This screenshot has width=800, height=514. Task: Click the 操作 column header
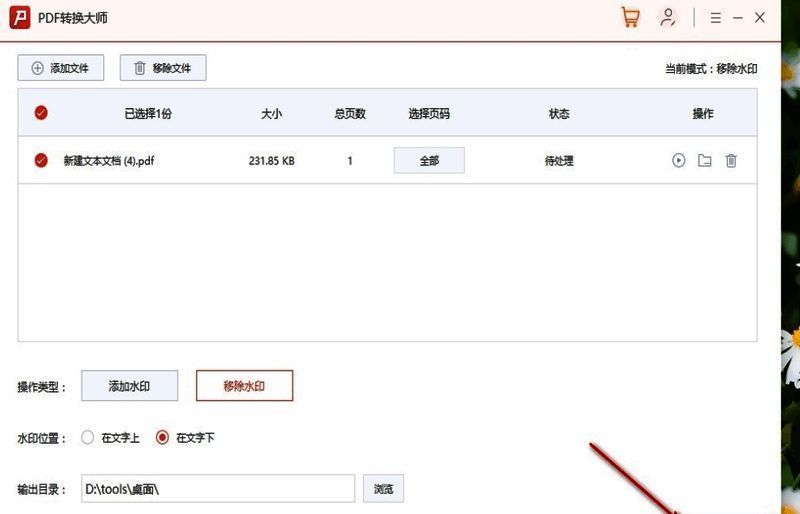coord(703,113)
